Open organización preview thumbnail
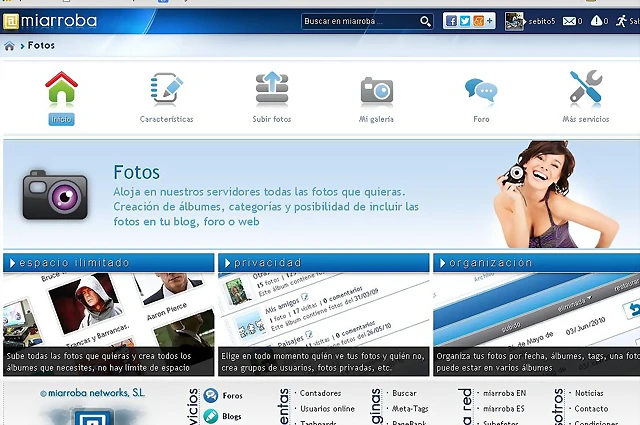 click(x=536, y=309)
